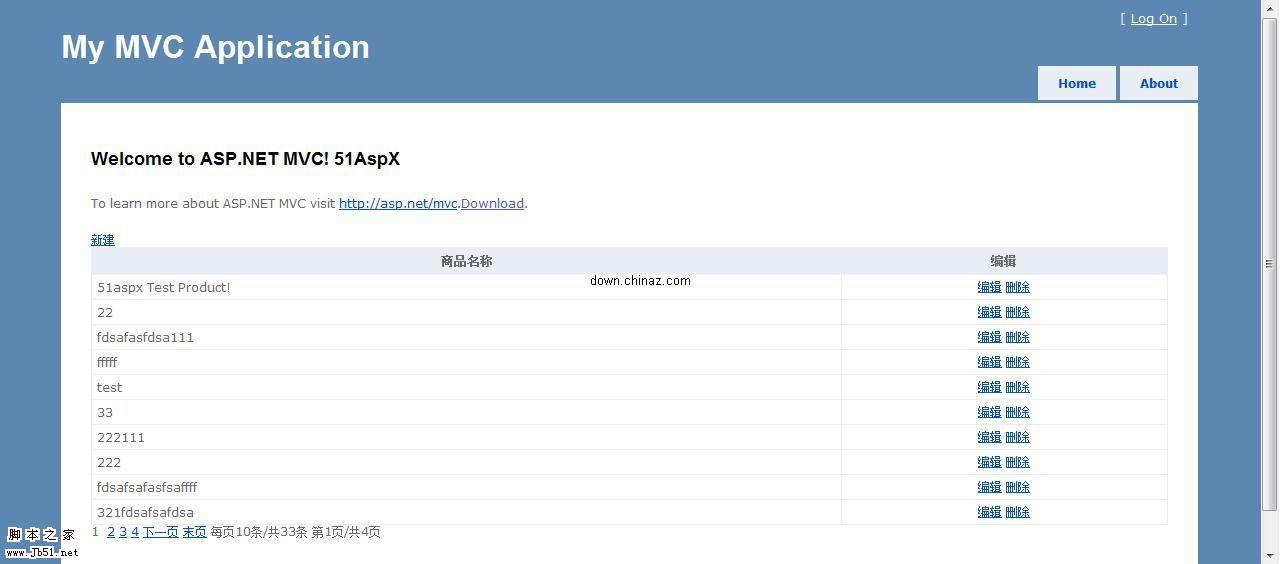Delete the fffff product row
The image size is (1280, 564).
[x=1017, y=362]
